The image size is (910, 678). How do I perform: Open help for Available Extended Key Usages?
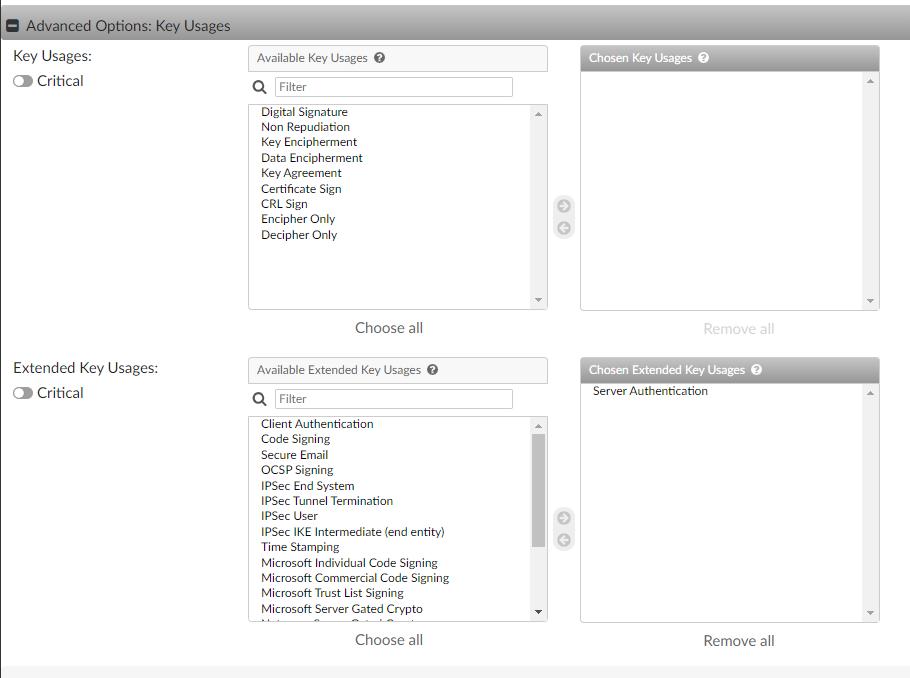(432, 370)
